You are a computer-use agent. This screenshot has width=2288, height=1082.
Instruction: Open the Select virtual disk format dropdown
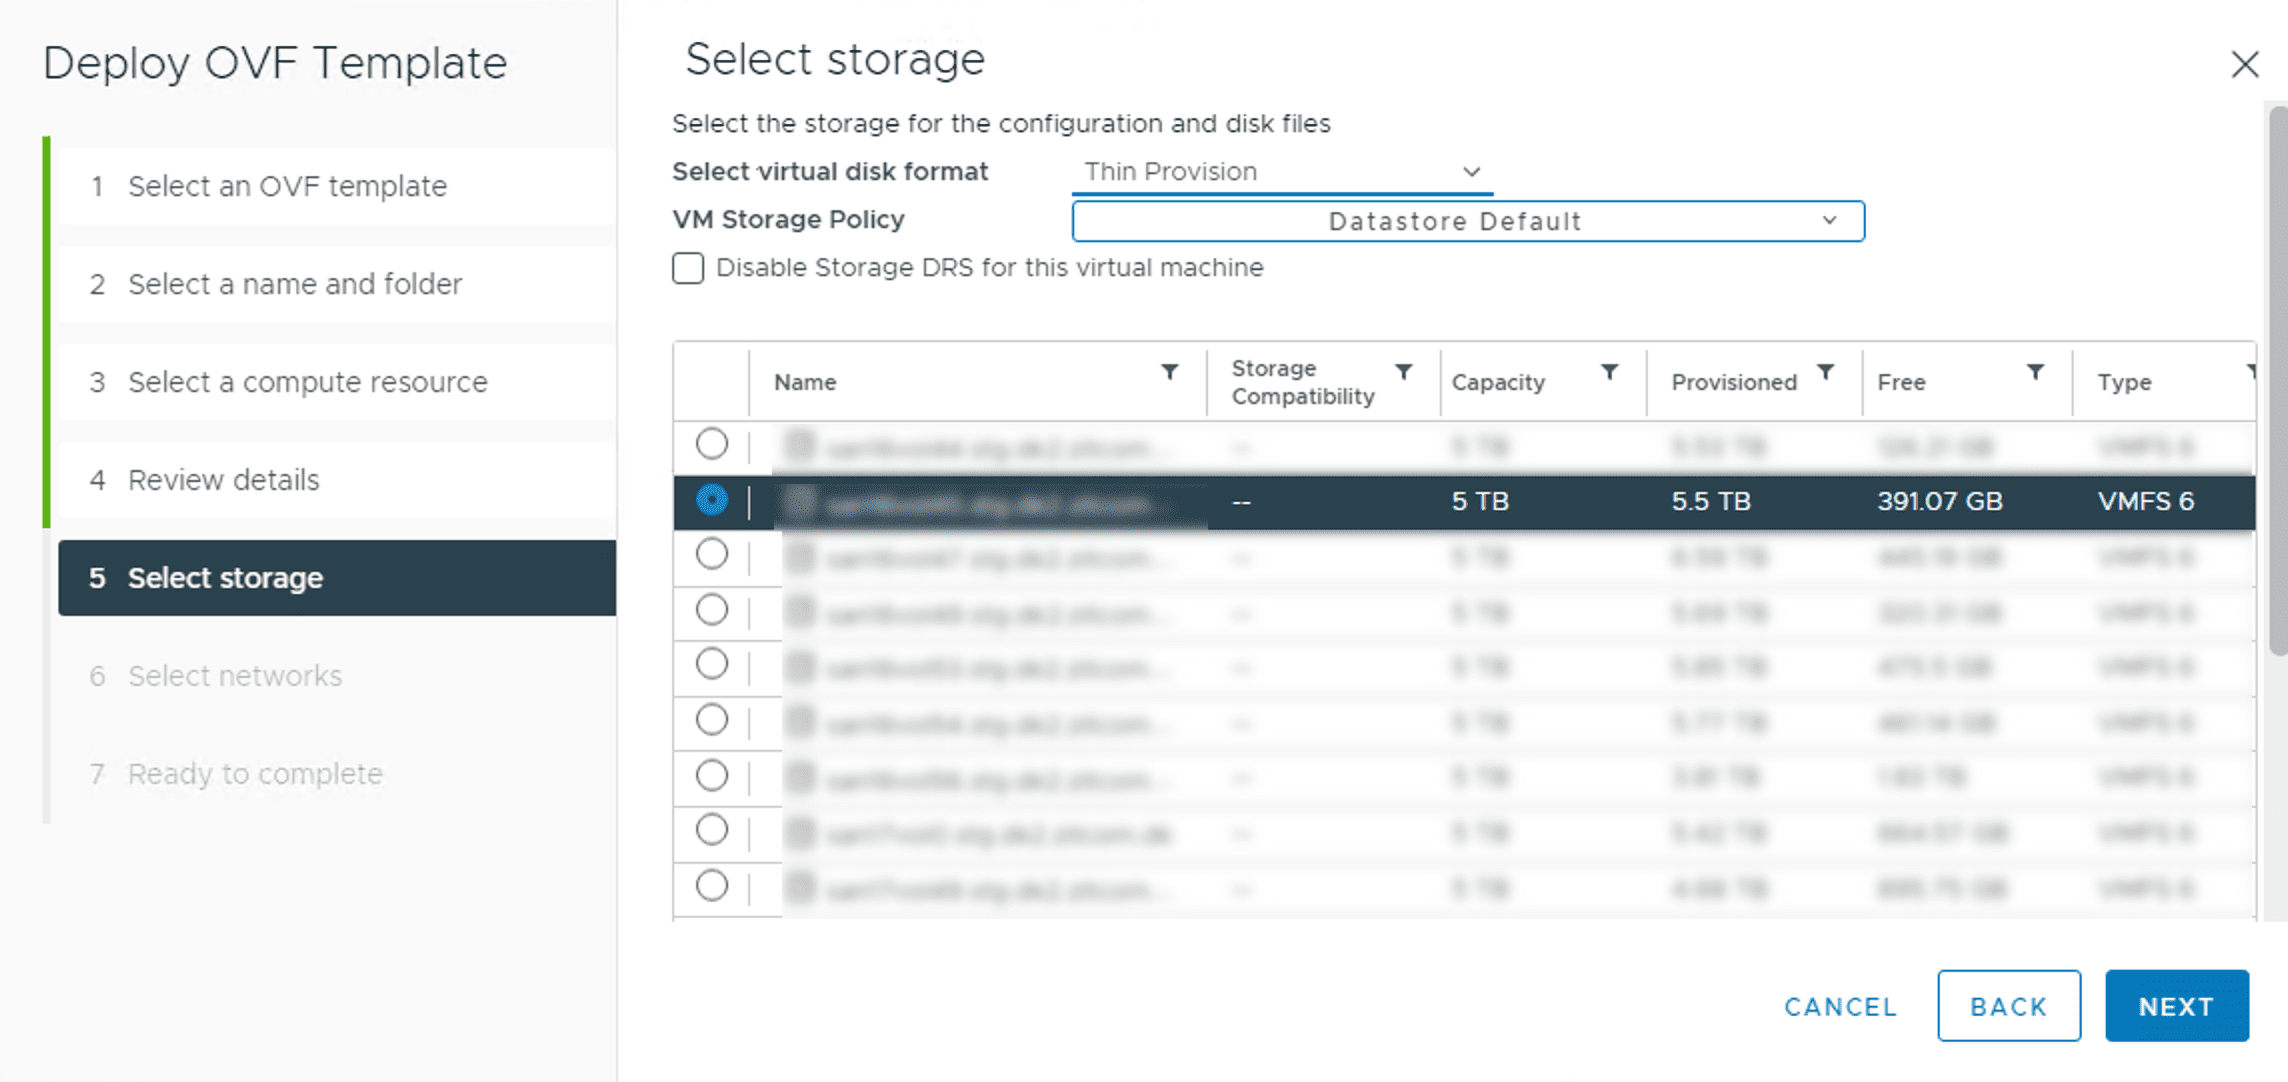click(x=1280, y=171)
